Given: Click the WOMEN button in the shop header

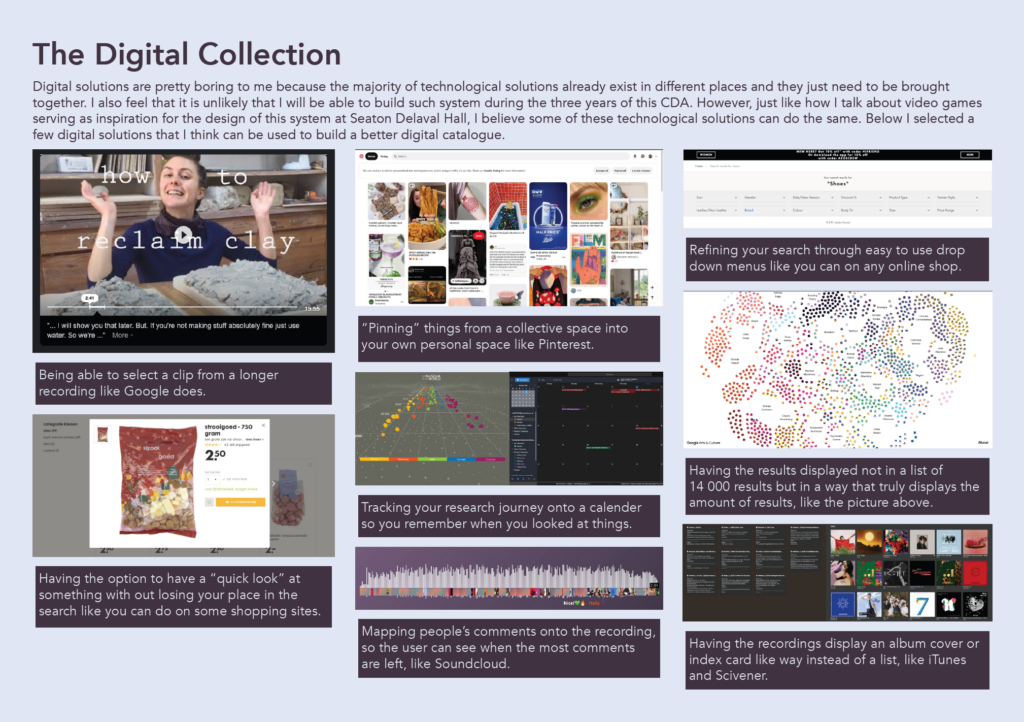Looking at the screenshot, I should click(x=706, y=155).
